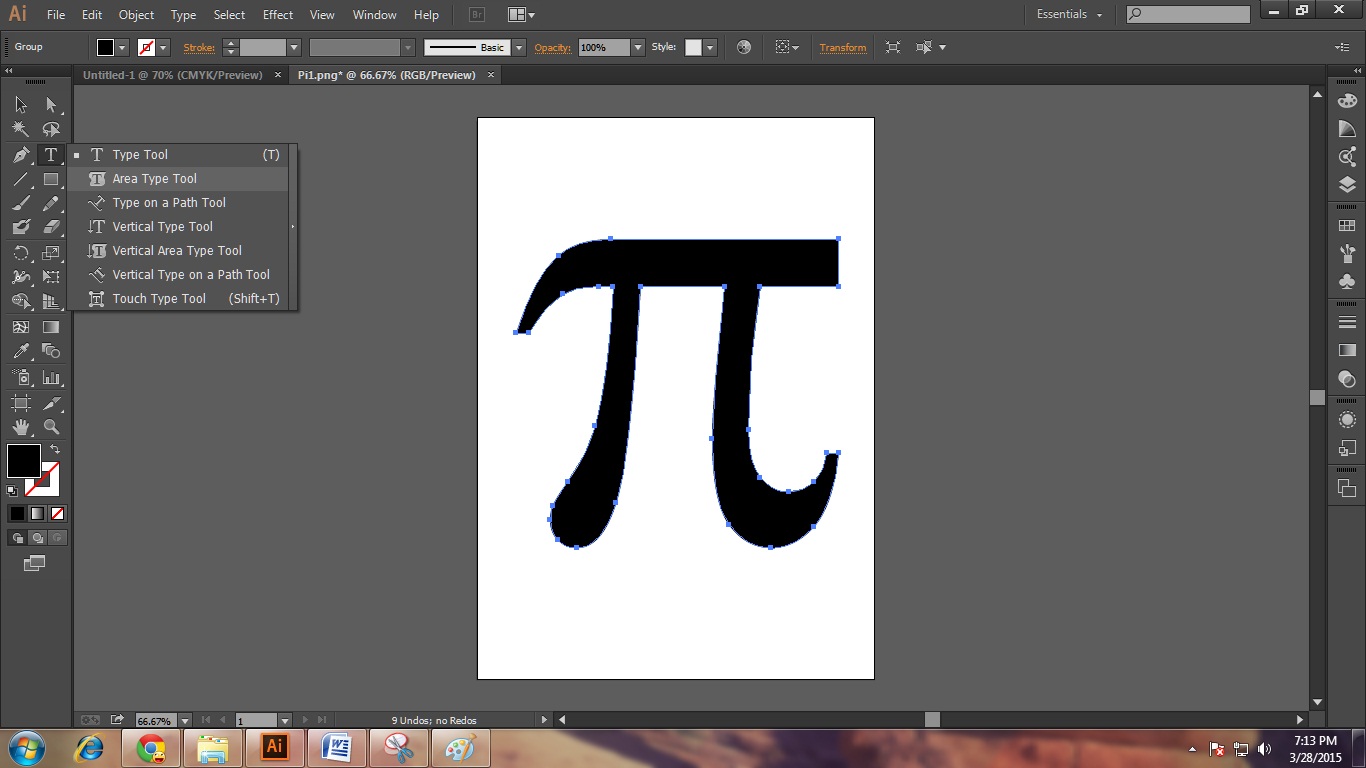The height and width of the screenshot is (768, 1366).
Task: Open the Basic brush definition dropdown
Action: click(519, 47)
